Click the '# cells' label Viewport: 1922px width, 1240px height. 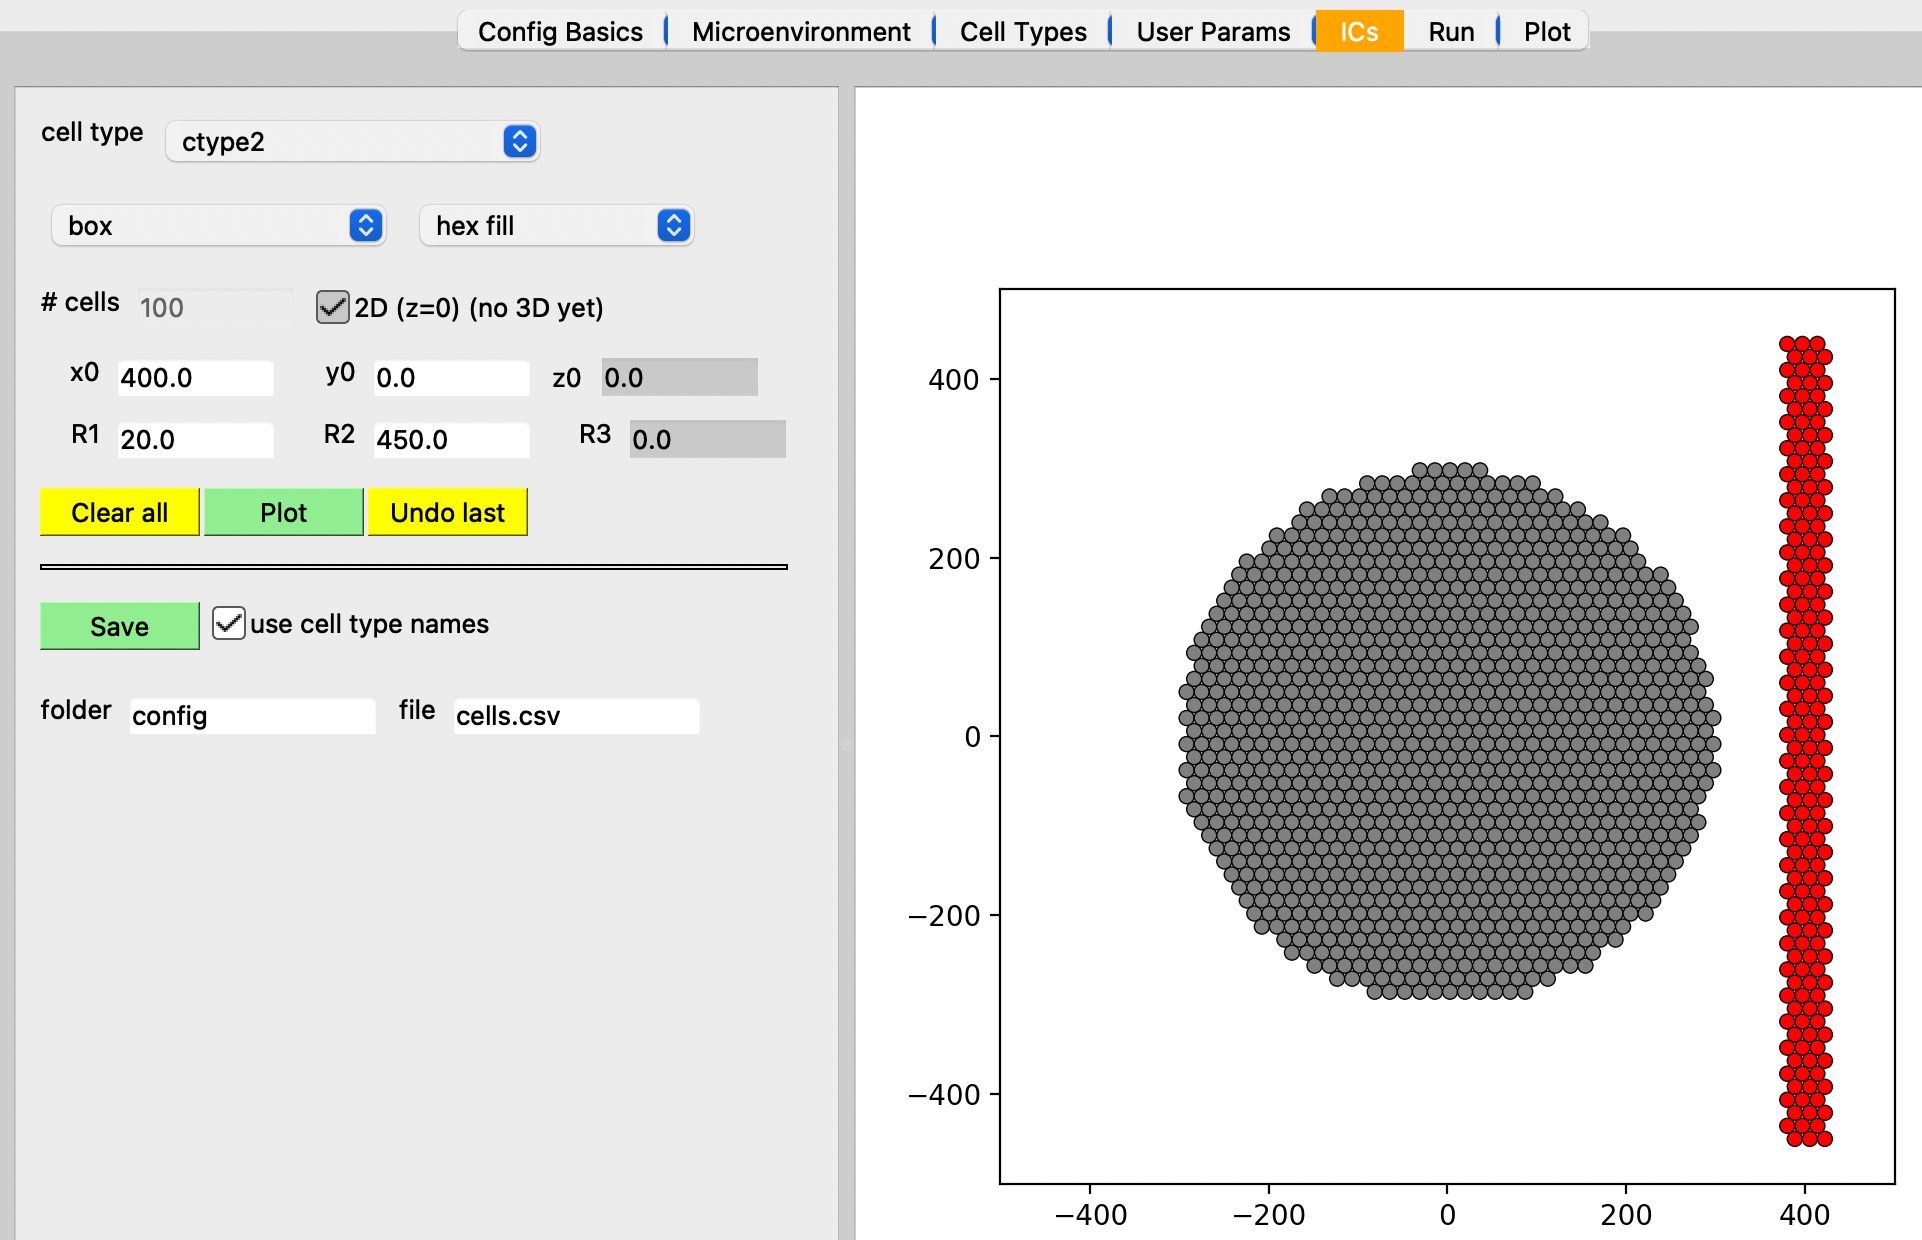tap(80, 302)
